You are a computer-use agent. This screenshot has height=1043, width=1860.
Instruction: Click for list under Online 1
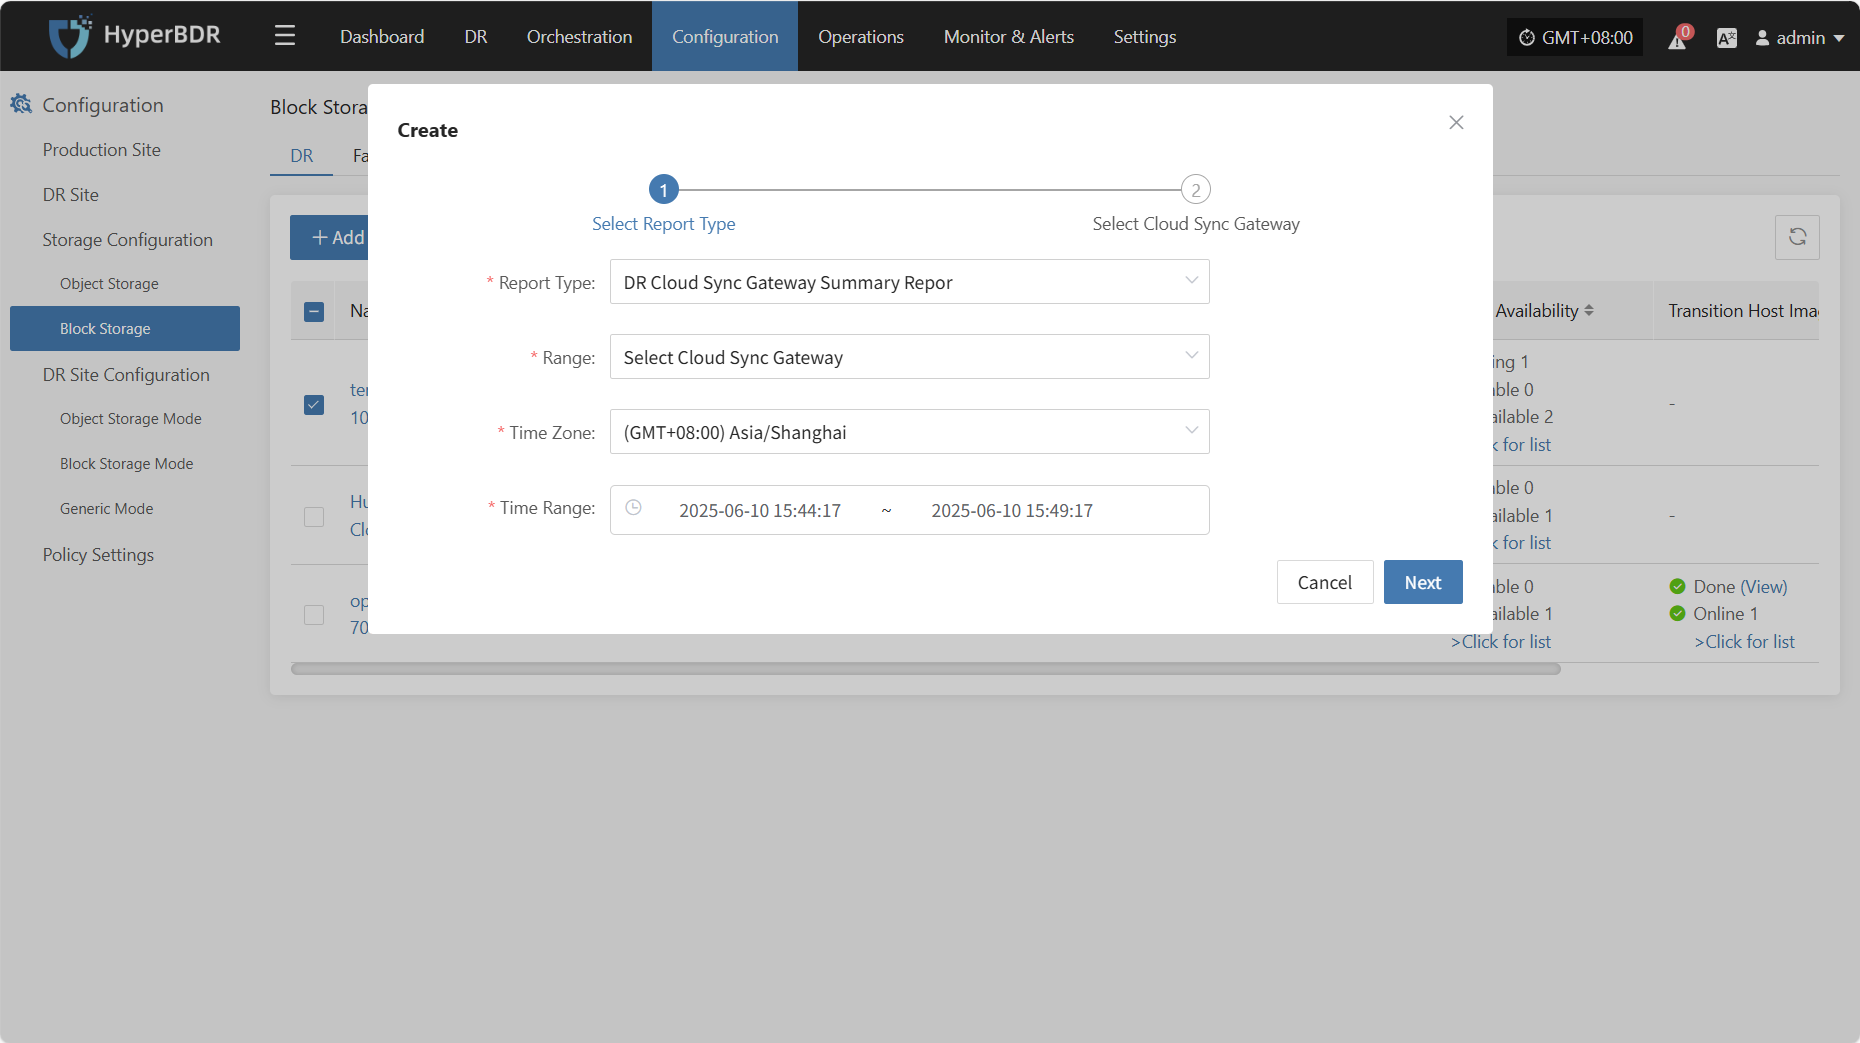pyautogui.click(x=1745, y=641)
